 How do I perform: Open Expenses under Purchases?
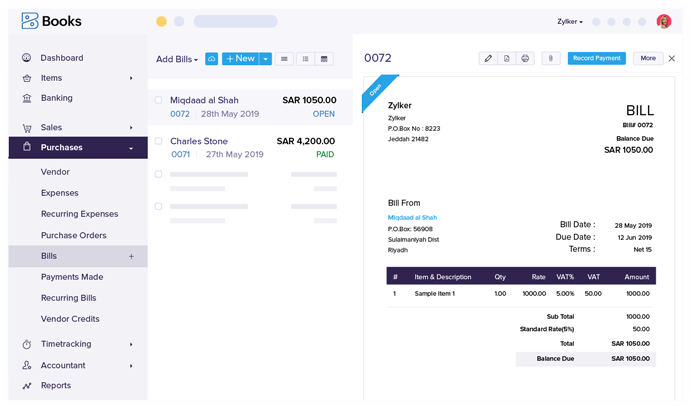point(59,193)
